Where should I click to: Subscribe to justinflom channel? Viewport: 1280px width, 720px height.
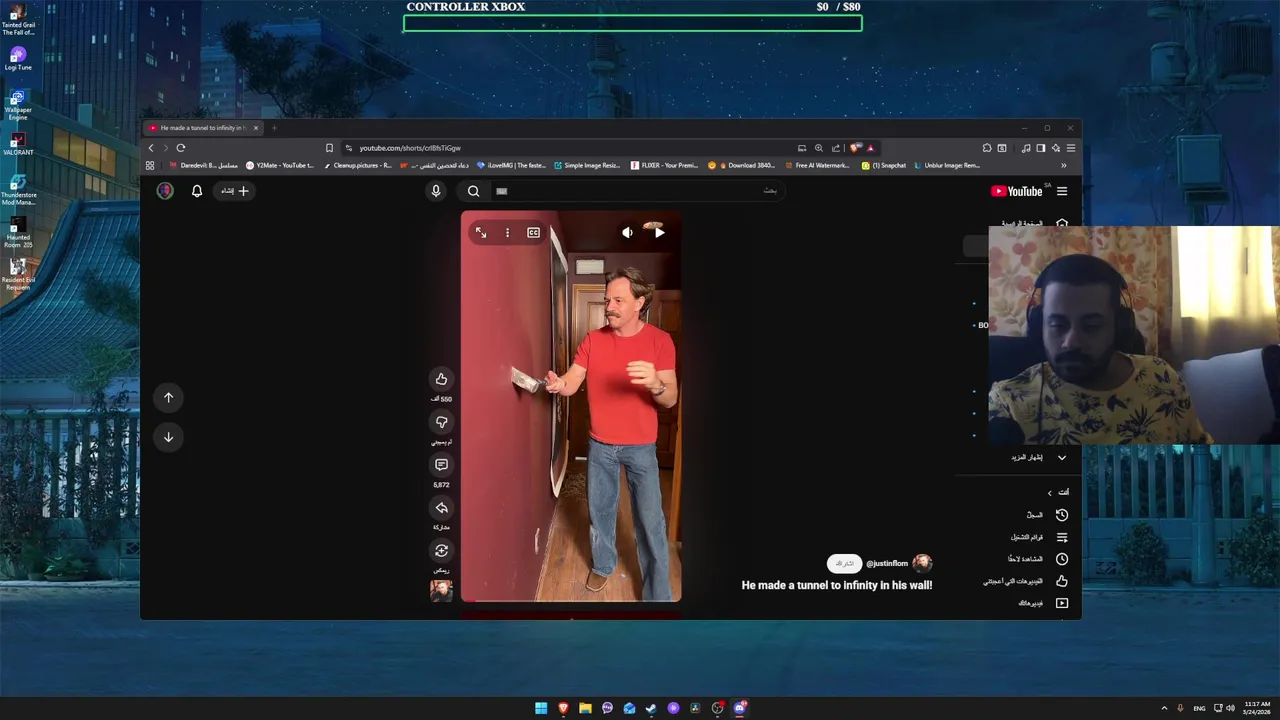(x=844, y=563)
